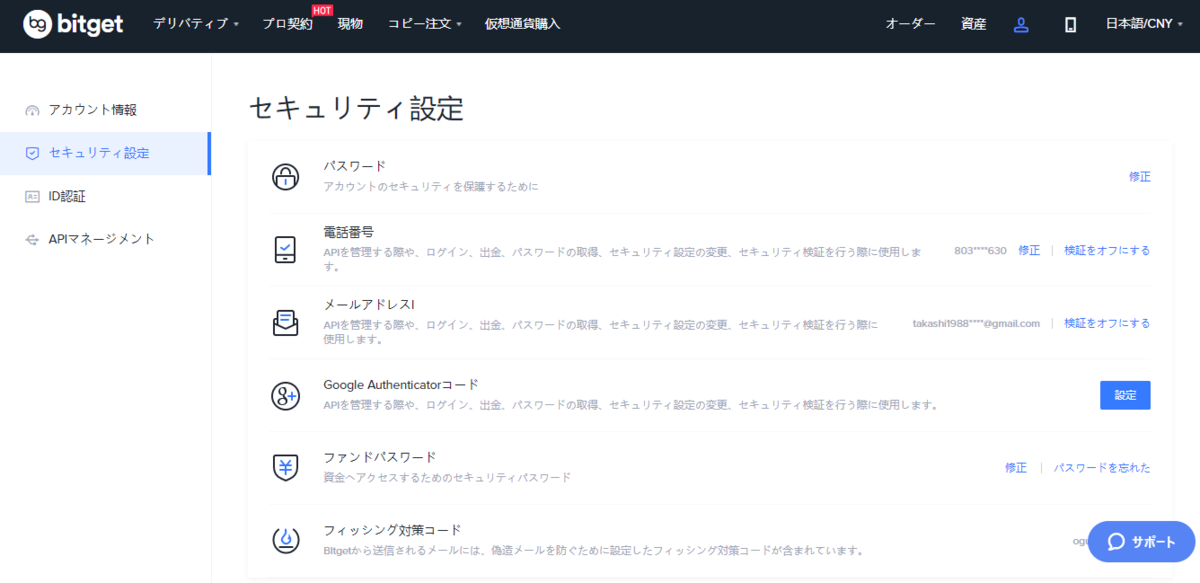
Task: Click the security settings shield icon
Action: point(32,153)
